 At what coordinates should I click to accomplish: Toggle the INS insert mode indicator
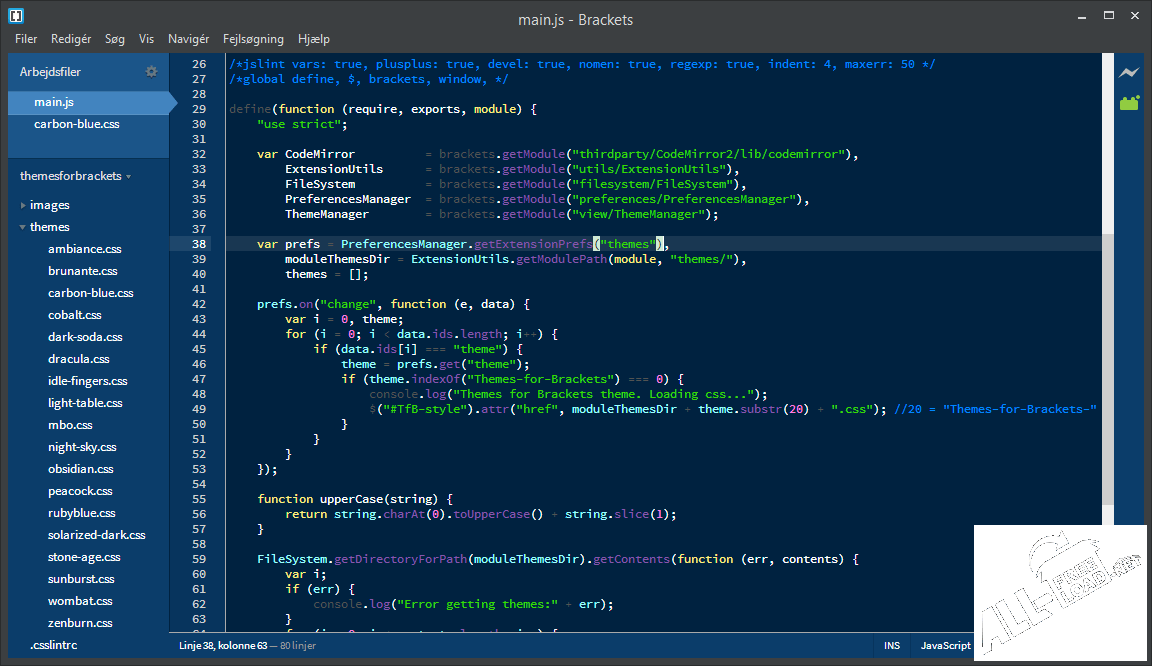click(x=891, y=646)
